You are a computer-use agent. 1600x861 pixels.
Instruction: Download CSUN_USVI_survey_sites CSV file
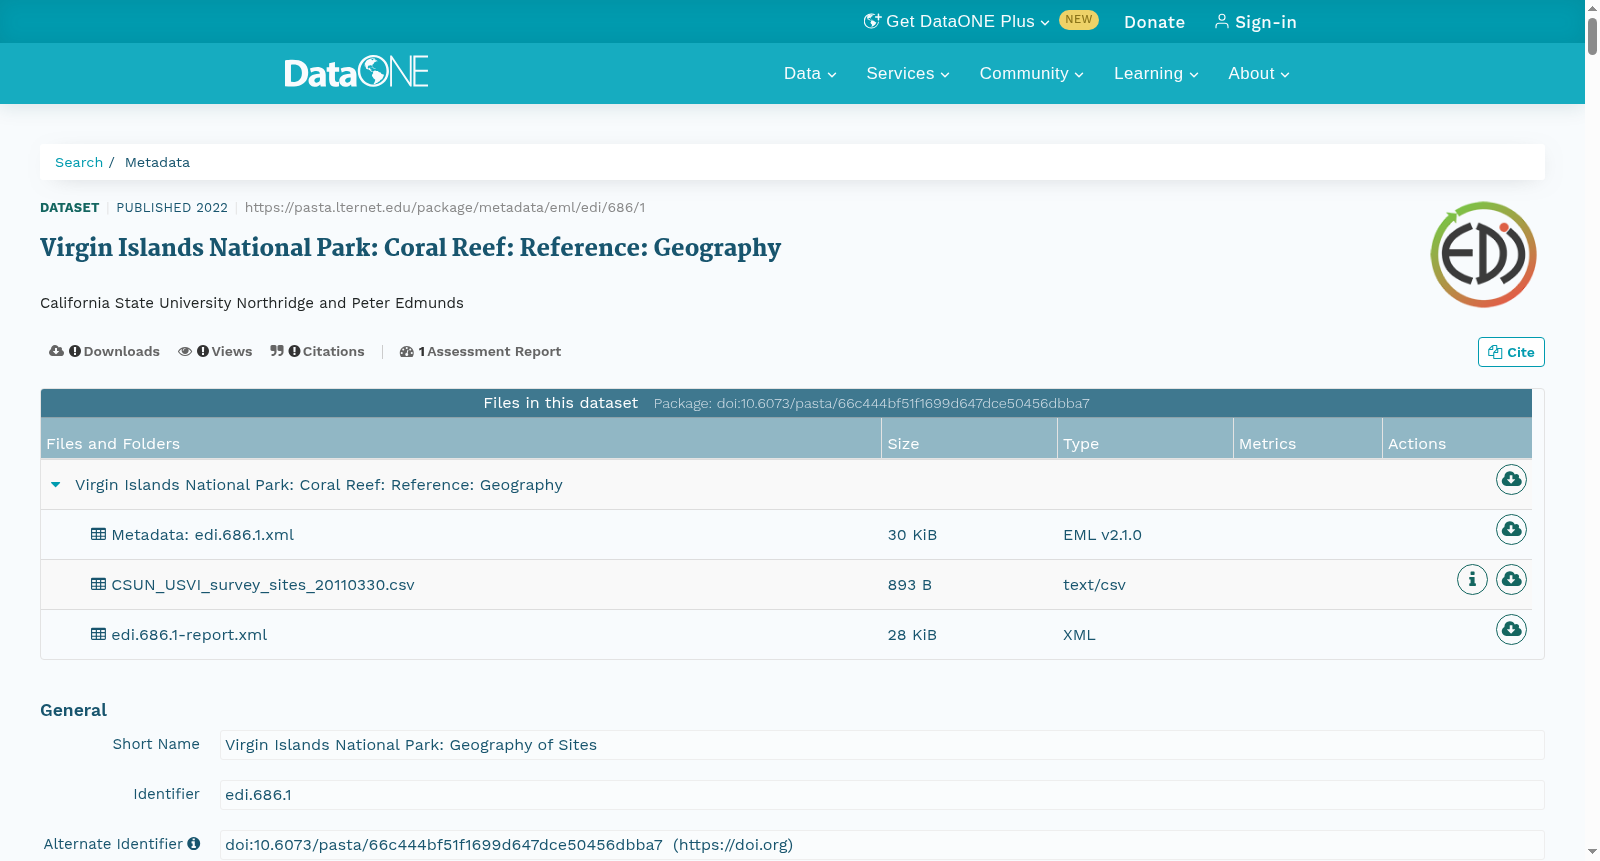(x=1511, y=580)
